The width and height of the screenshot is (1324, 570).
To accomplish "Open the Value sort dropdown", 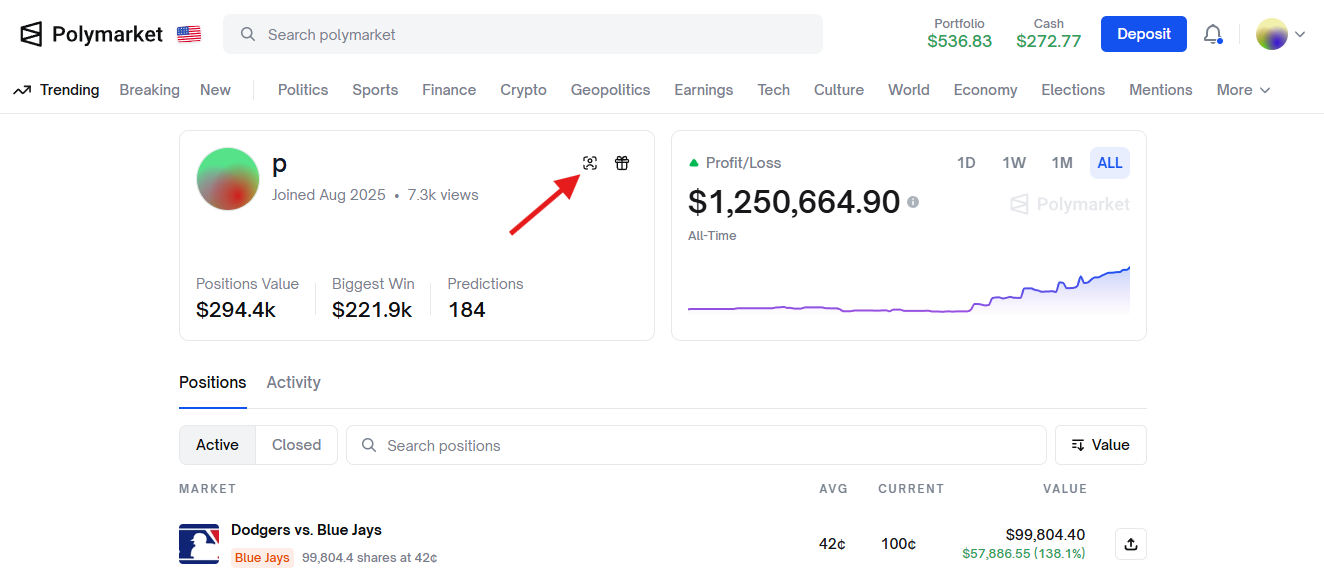I will pyautogui.click(x=1100, y=445).
